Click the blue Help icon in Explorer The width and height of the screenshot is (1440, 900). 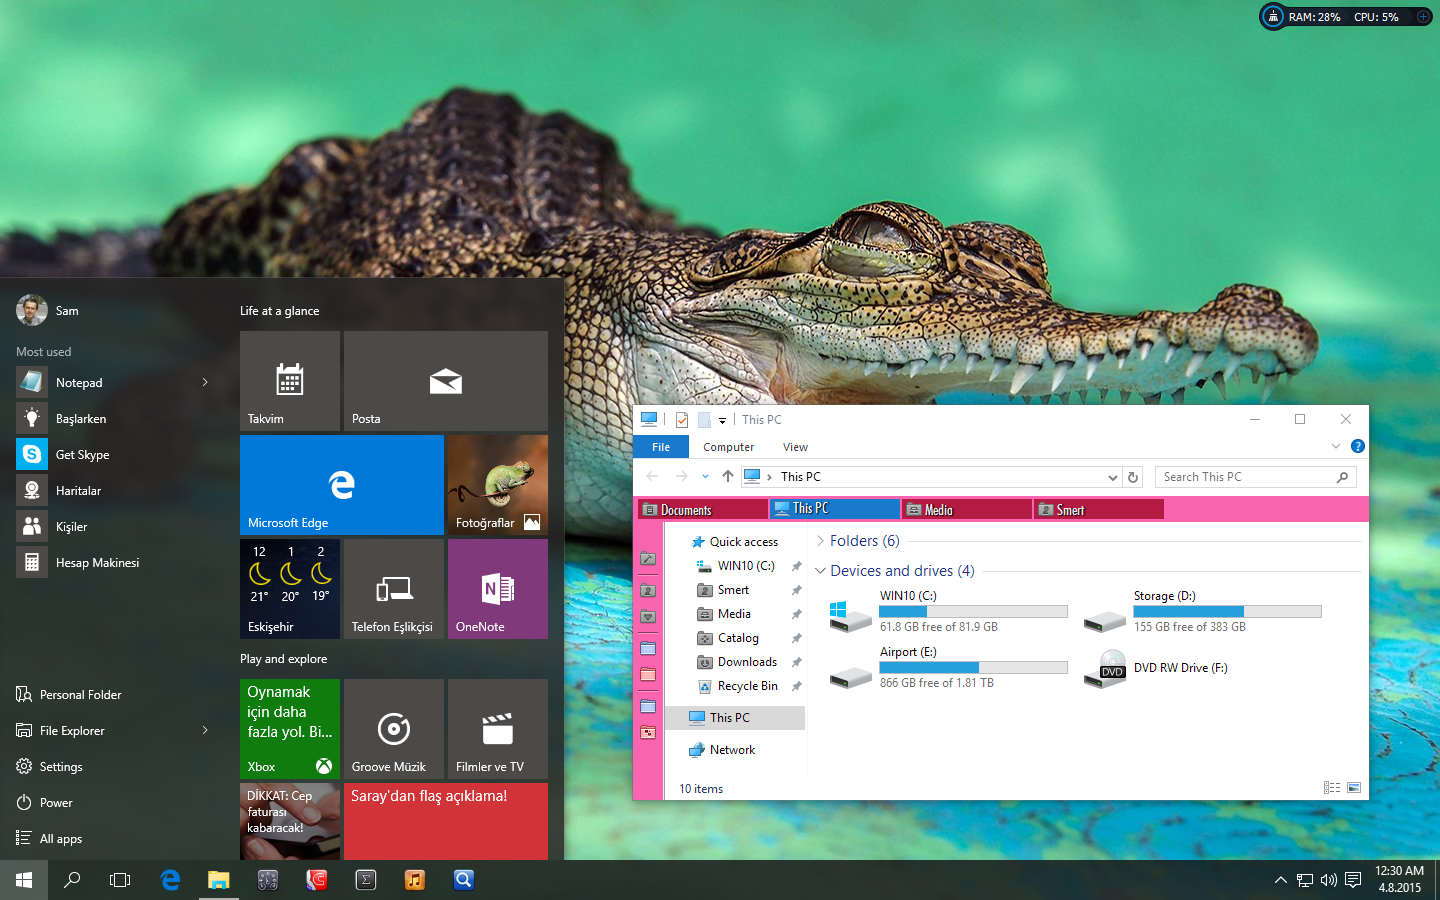1357,446
